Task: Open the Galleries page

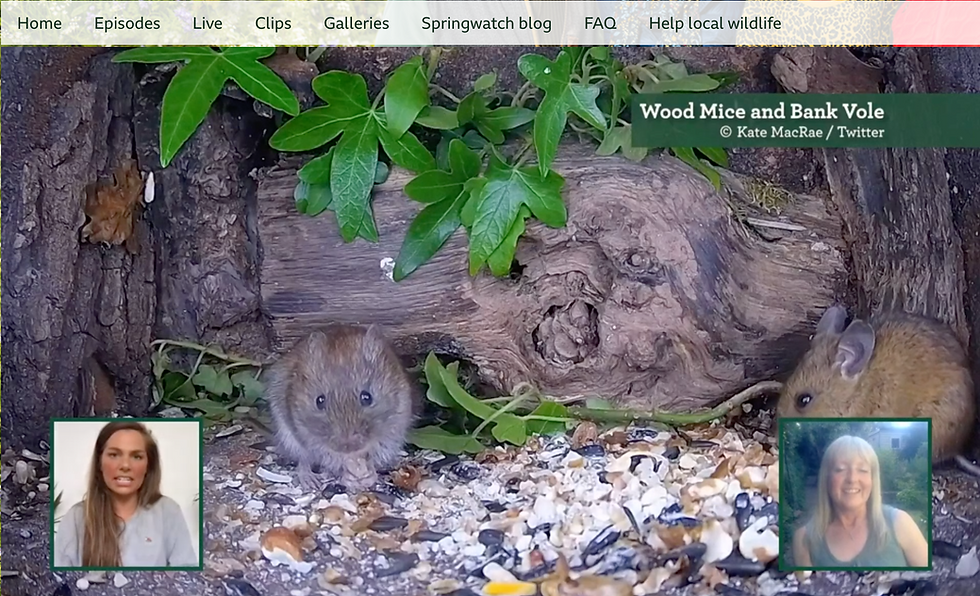Action: pos(356,24)
